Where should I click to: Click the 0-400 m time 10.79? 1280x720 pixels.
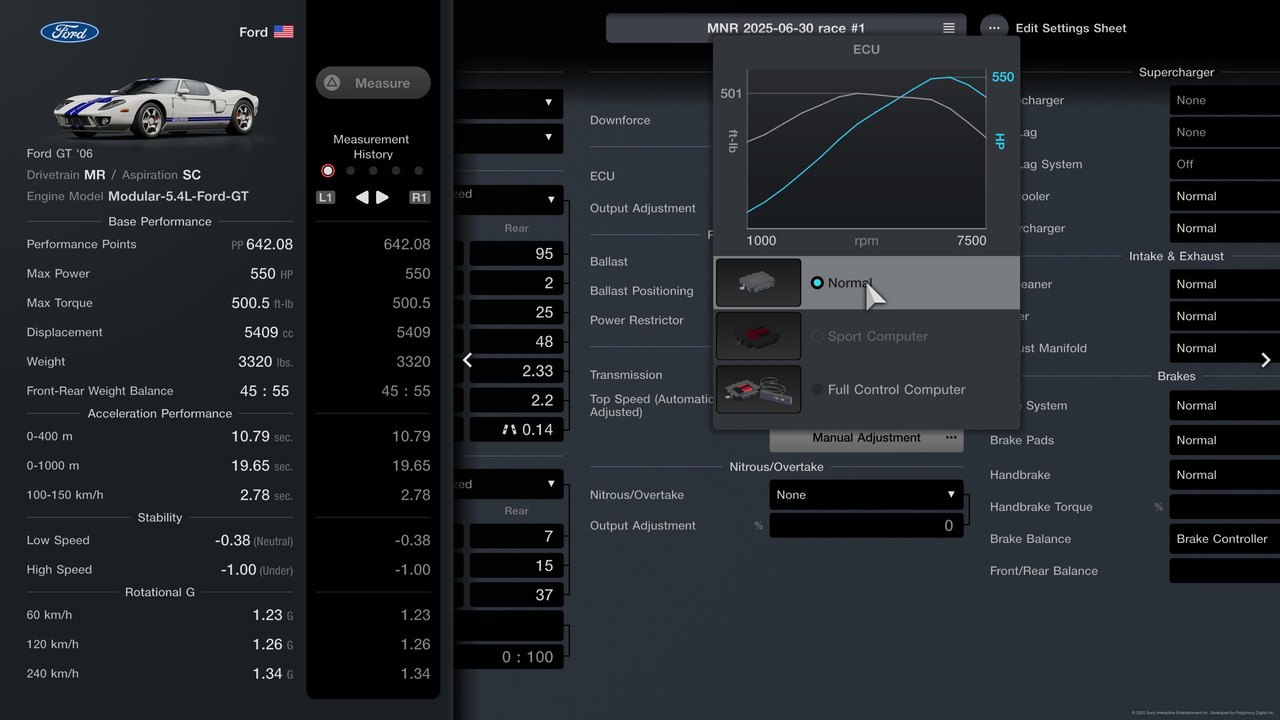click(x=250, y=436)
